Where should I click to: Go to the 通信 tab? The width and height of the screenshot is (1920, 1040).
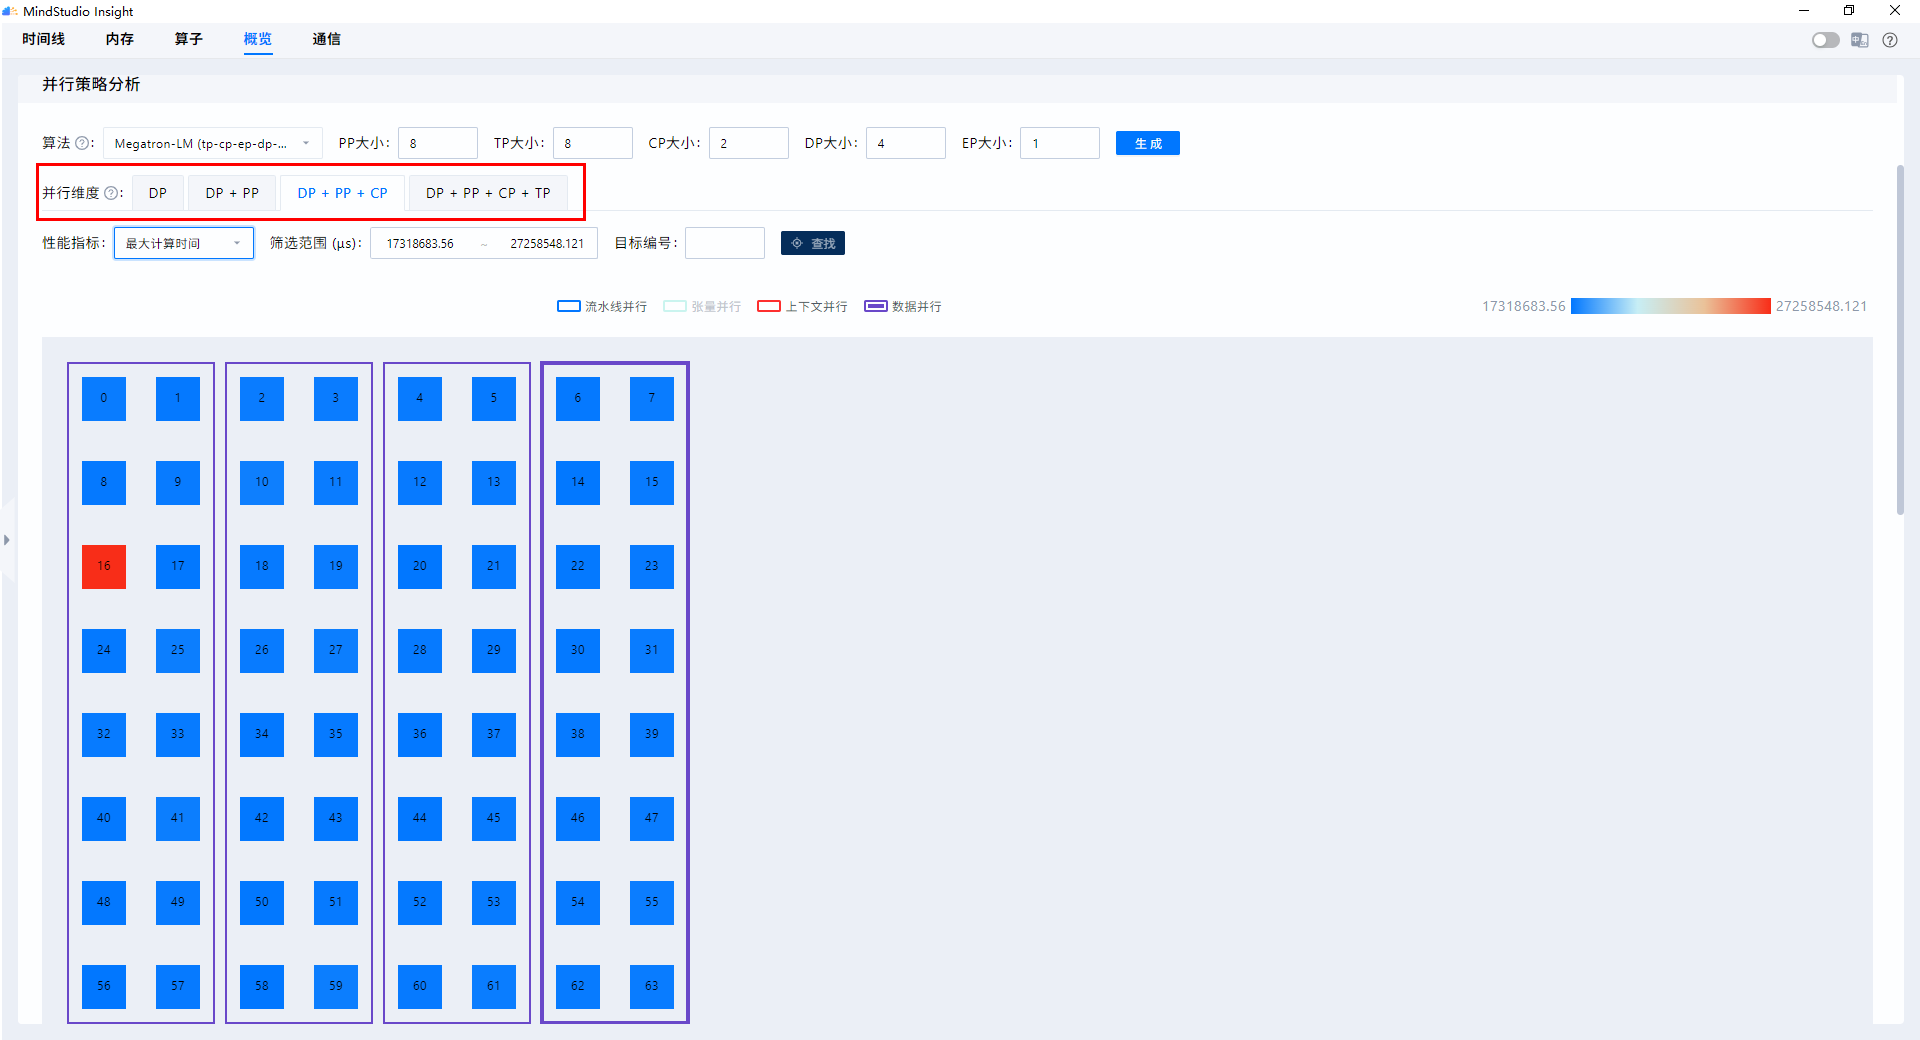click(327, 39)
